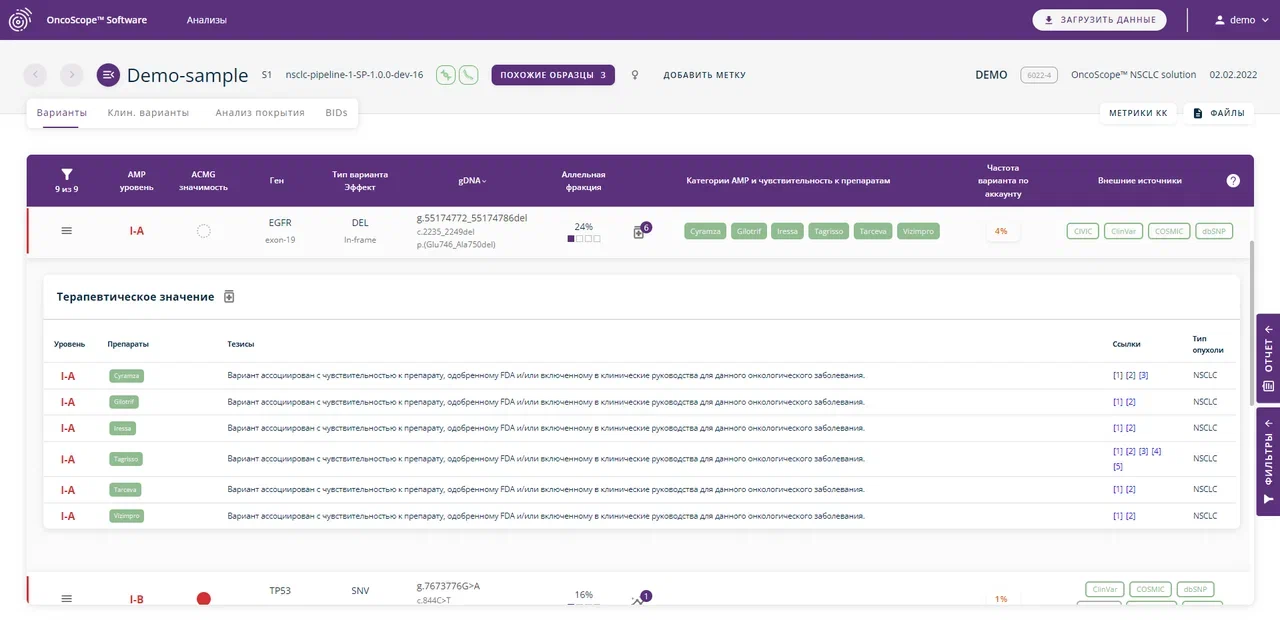Open reference [3] in the Cyramza row
The image size is (1280, 620).
(x=1144, y=375)
